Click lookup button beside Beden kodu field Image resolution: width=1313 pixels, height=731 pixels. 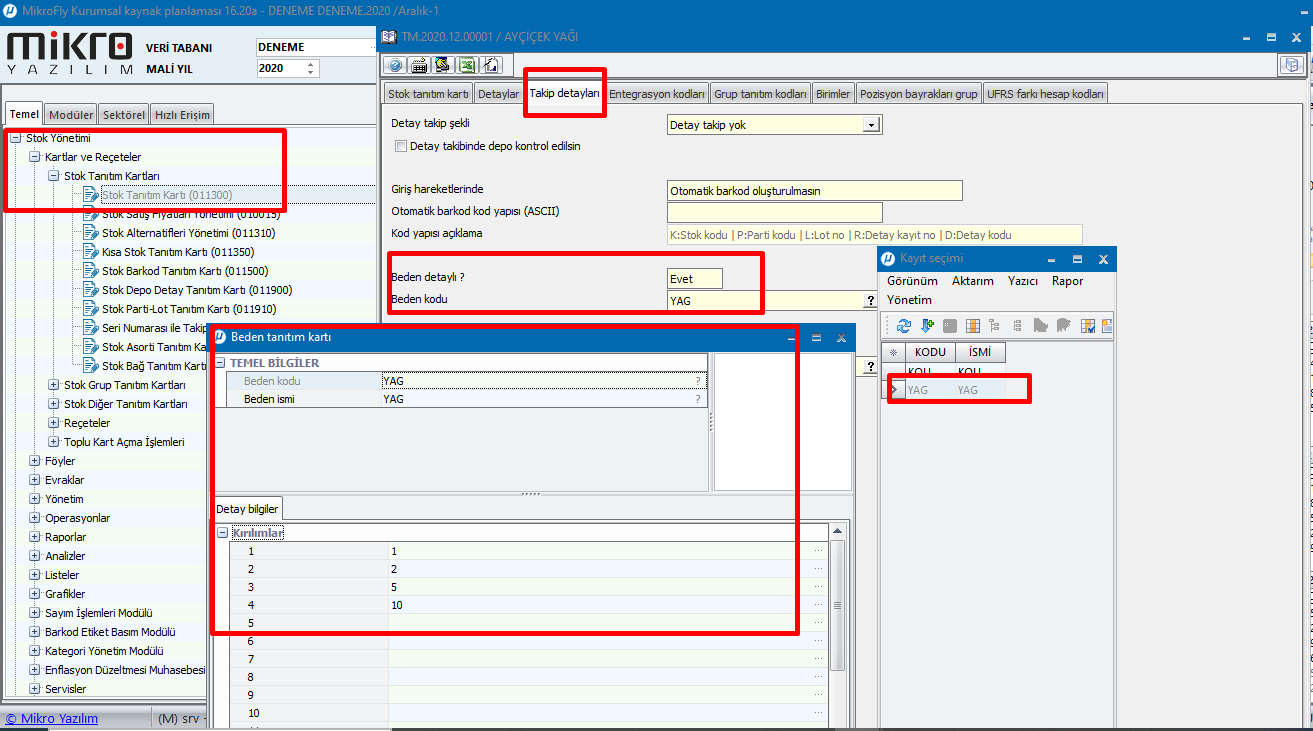click(x=870, y=300)
